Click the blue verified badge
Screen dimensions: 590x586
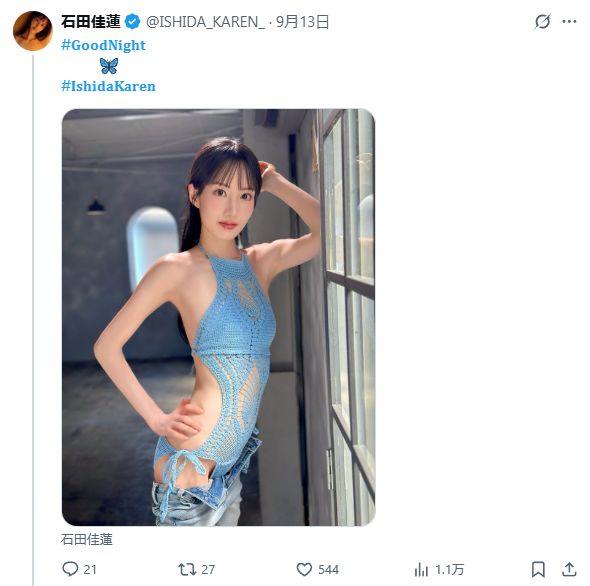tap(132, 22)
